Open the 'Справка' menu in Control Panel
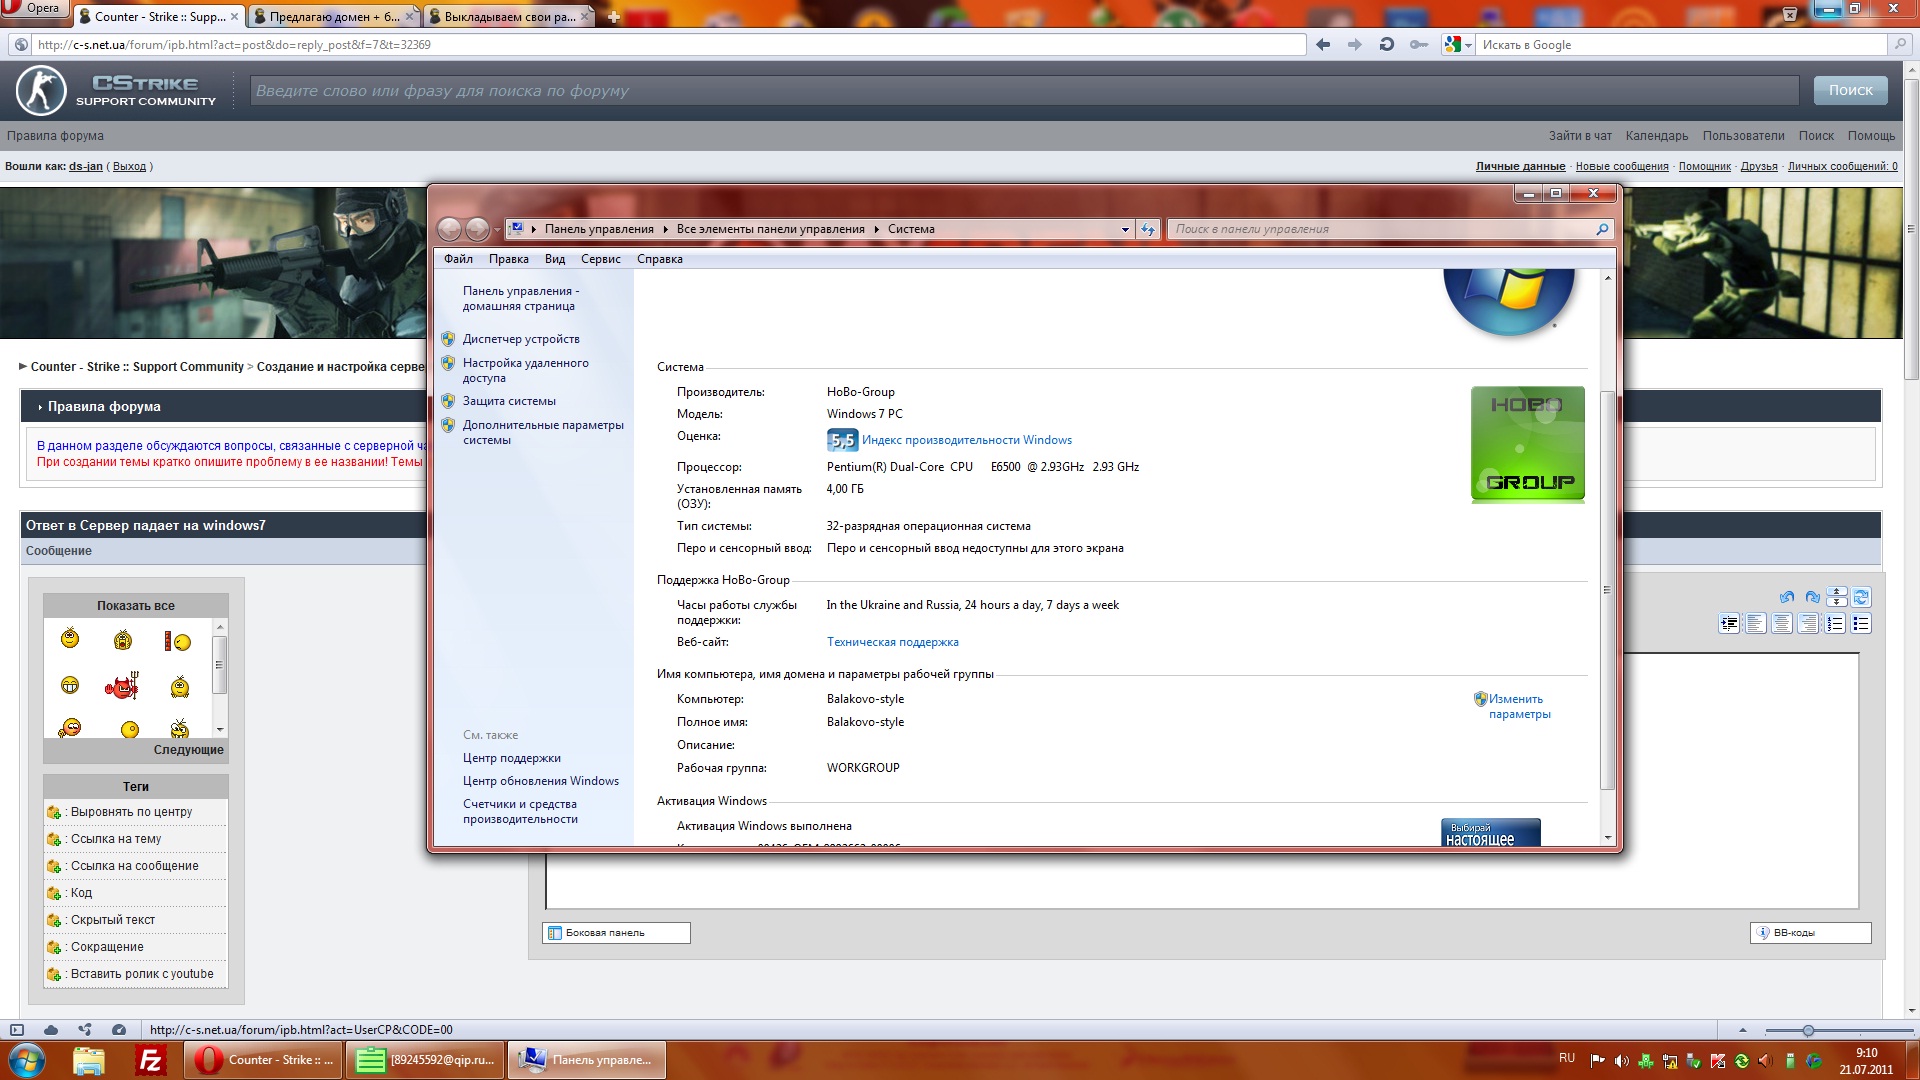Viewport: 1920px width, 1080px height. [x=660, y=259]
